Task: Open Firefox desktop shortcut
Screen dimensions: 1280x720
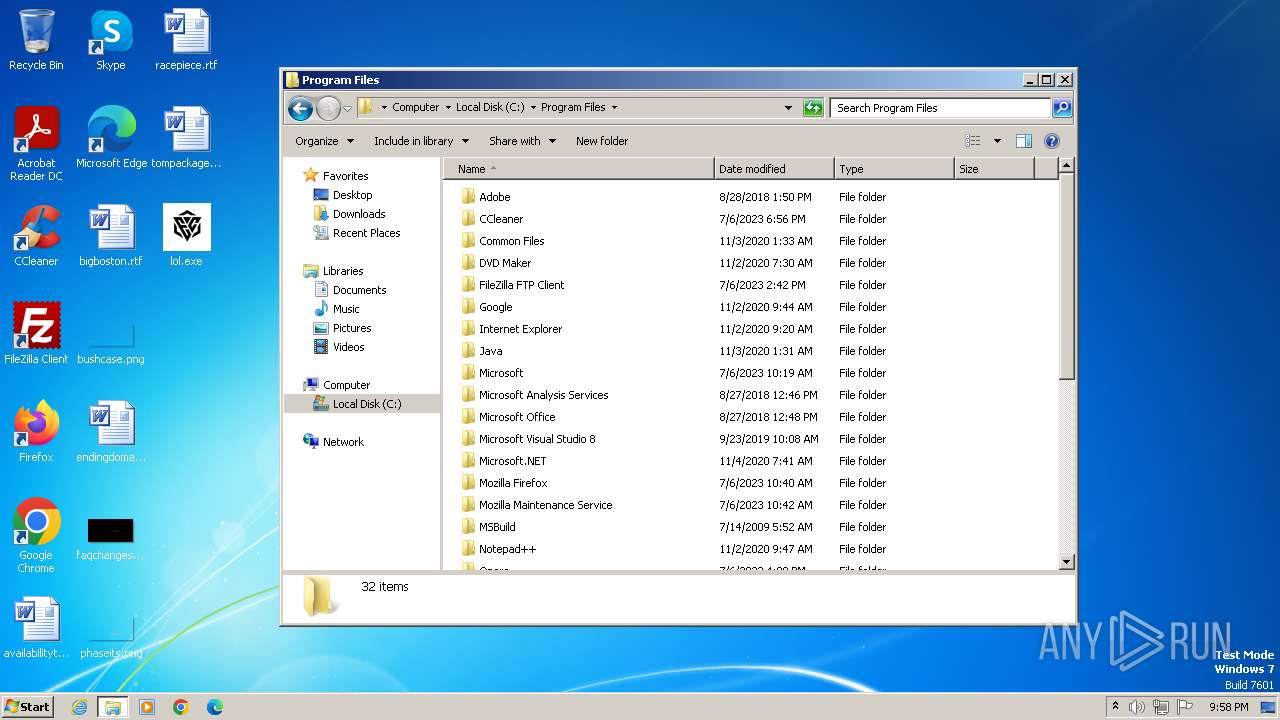Action: coord(36,432)
